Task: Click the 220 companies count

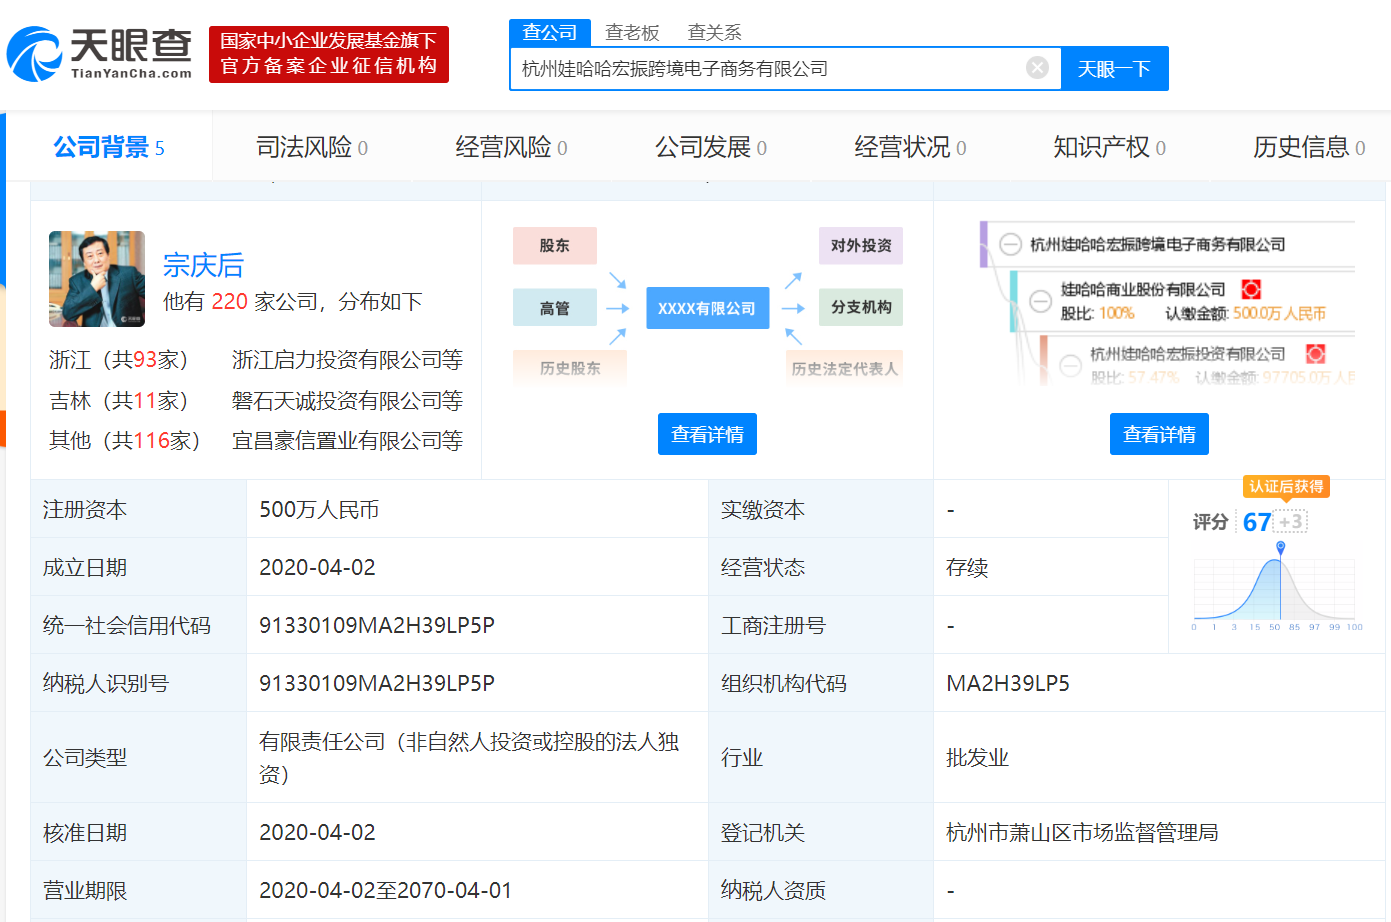Action: click(x=229, y=301)
